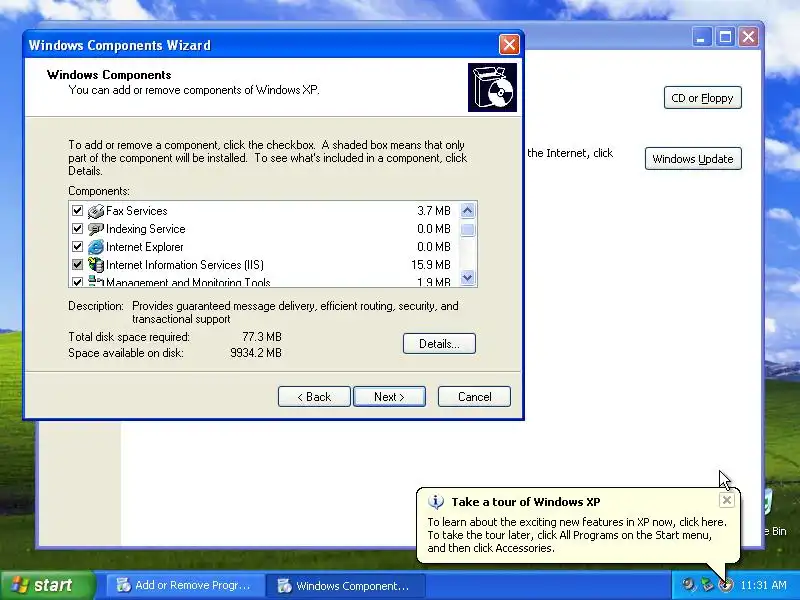Proceed with the Next button
Screen dimensions: 800x600
pos(389,396)
